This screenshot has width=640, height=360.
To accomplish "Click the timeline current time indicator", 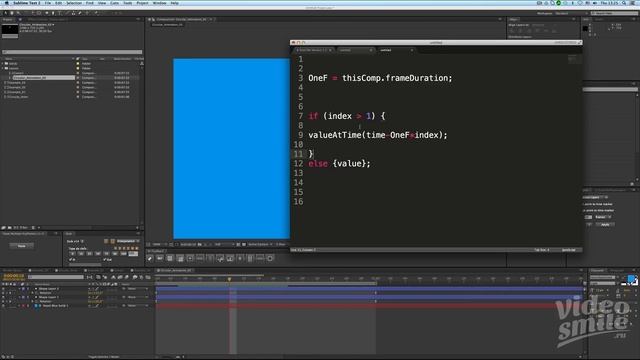I will pyautogui.click(x=229, y=279).
